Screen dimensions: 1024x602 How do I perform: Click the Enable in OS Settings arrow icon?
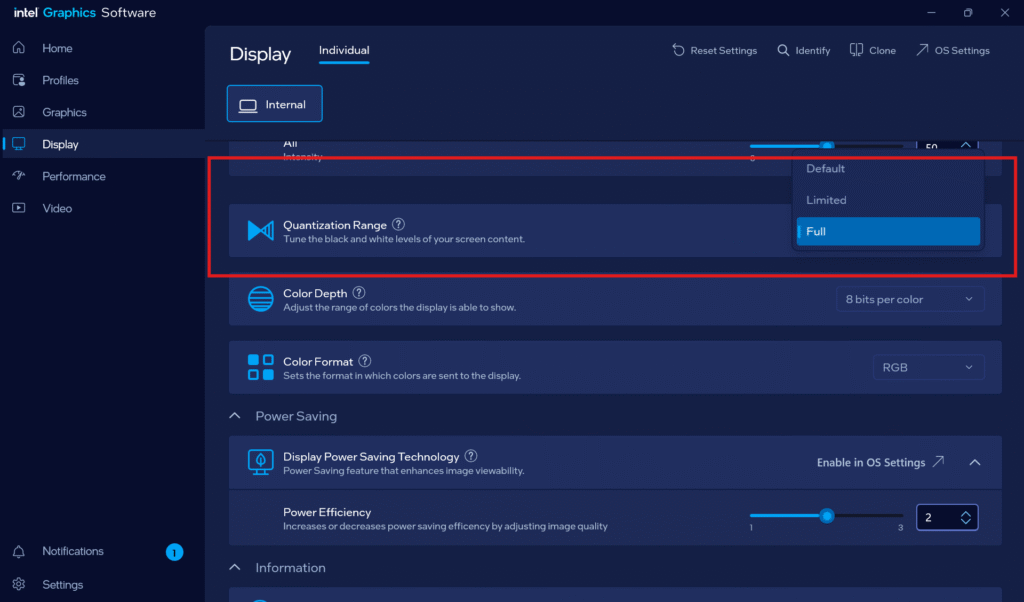[938, 462]
